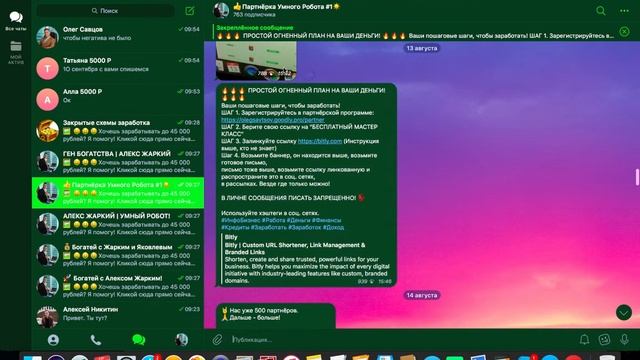Image resolution: width=640 pixels, height=360 pixels.
Task: Open the bitly.com link in message
Action: coord(320,141)
